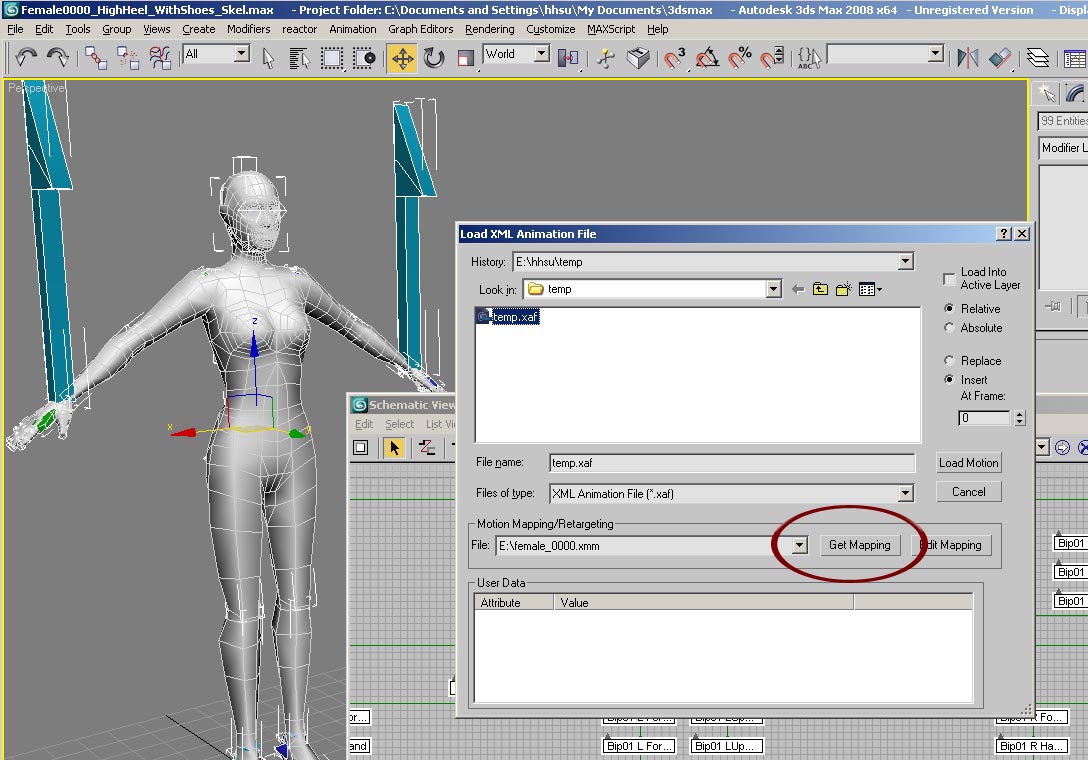Click the Schematic View Connect tool
This screenshot has height=760, width=1088.
[x=427, y=448]
